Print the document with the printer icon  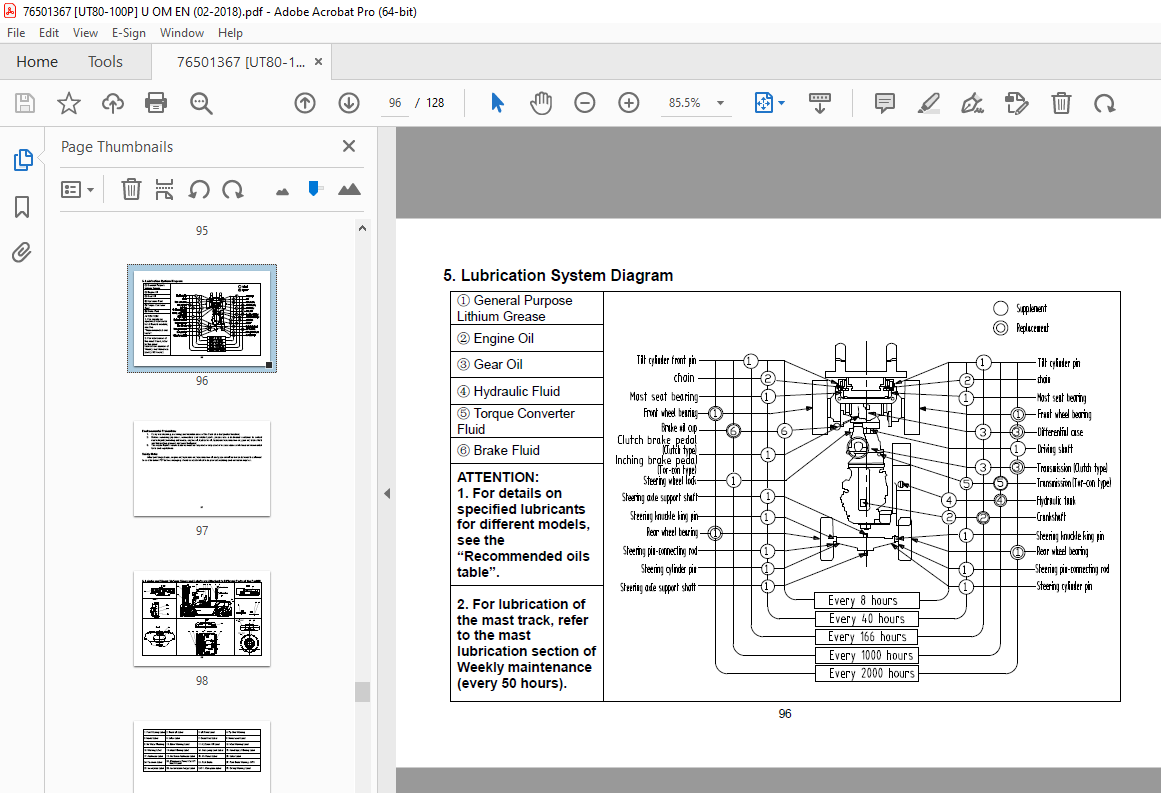pyautogui.click(x=156, y=103)
